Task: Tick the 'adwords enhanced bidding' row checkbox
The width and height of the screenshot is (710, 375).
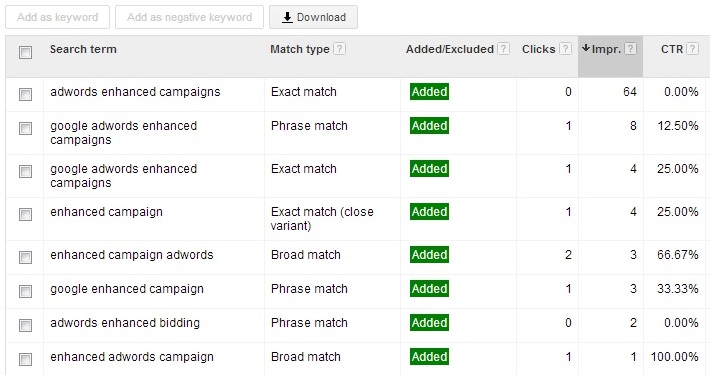Action: (25, 325)
